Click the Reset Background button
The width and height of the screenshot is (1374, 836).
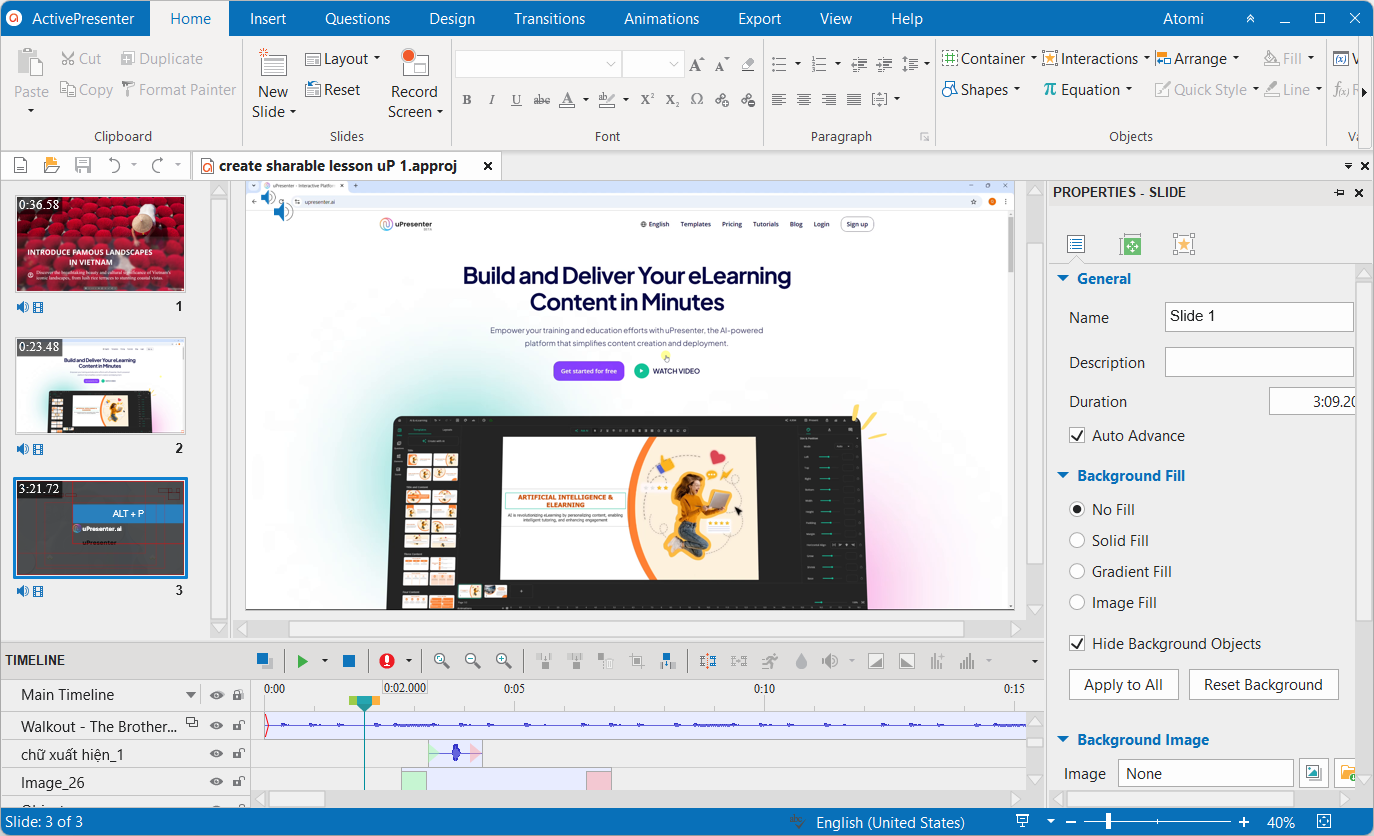click(x=1263, y=685)
